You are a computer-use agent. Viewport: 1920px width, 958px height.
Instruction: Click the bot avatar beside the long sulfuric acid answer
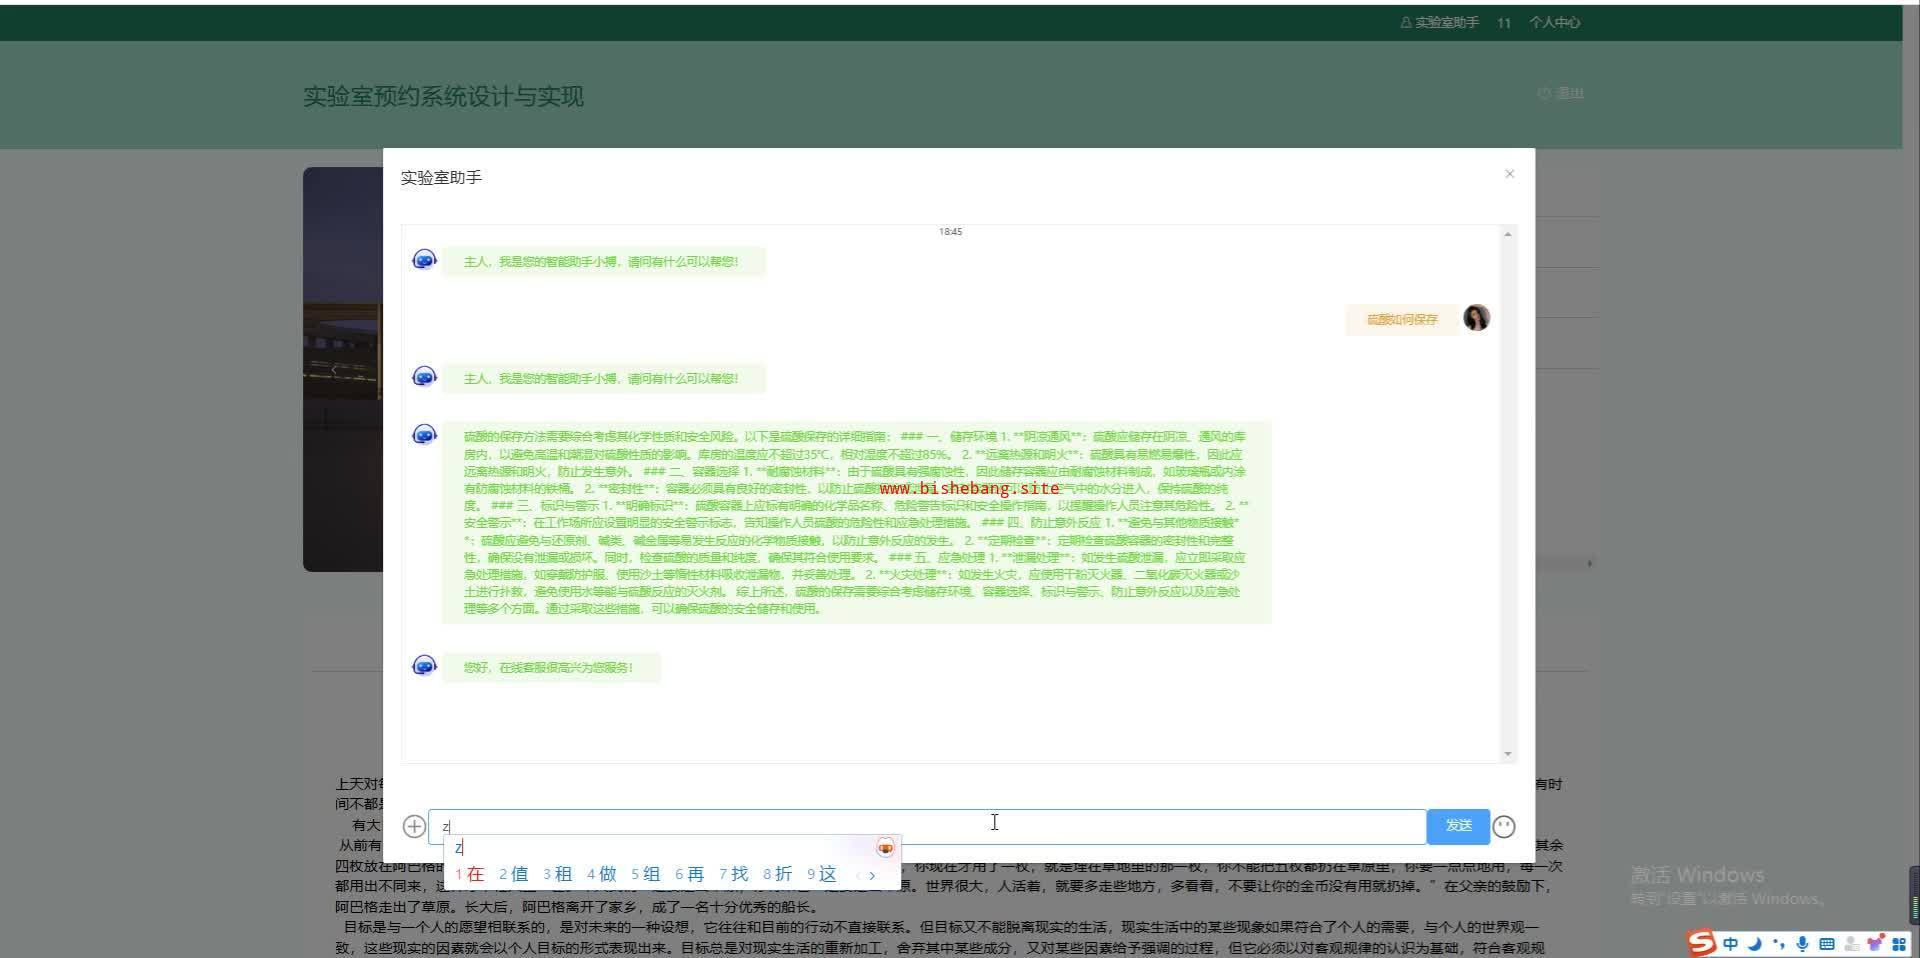(425, 434)
